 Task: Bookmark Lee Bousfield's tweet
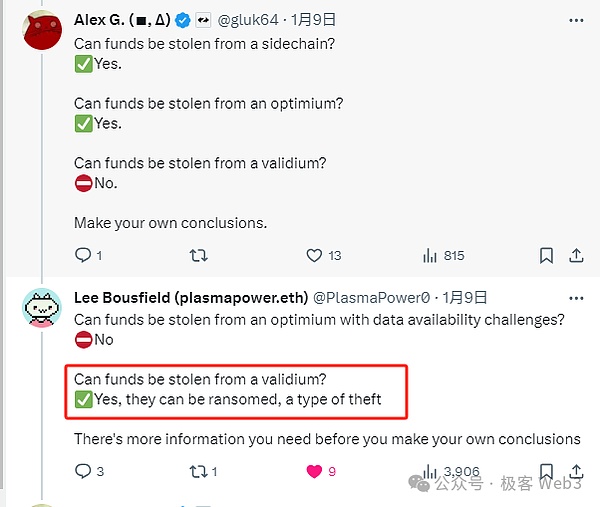(546, 471)
